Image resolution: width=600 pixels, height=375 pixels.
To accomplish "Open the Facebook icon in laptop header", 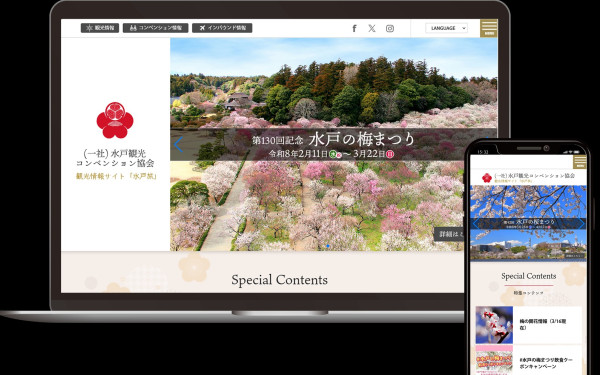I will [x=354, y=28].
